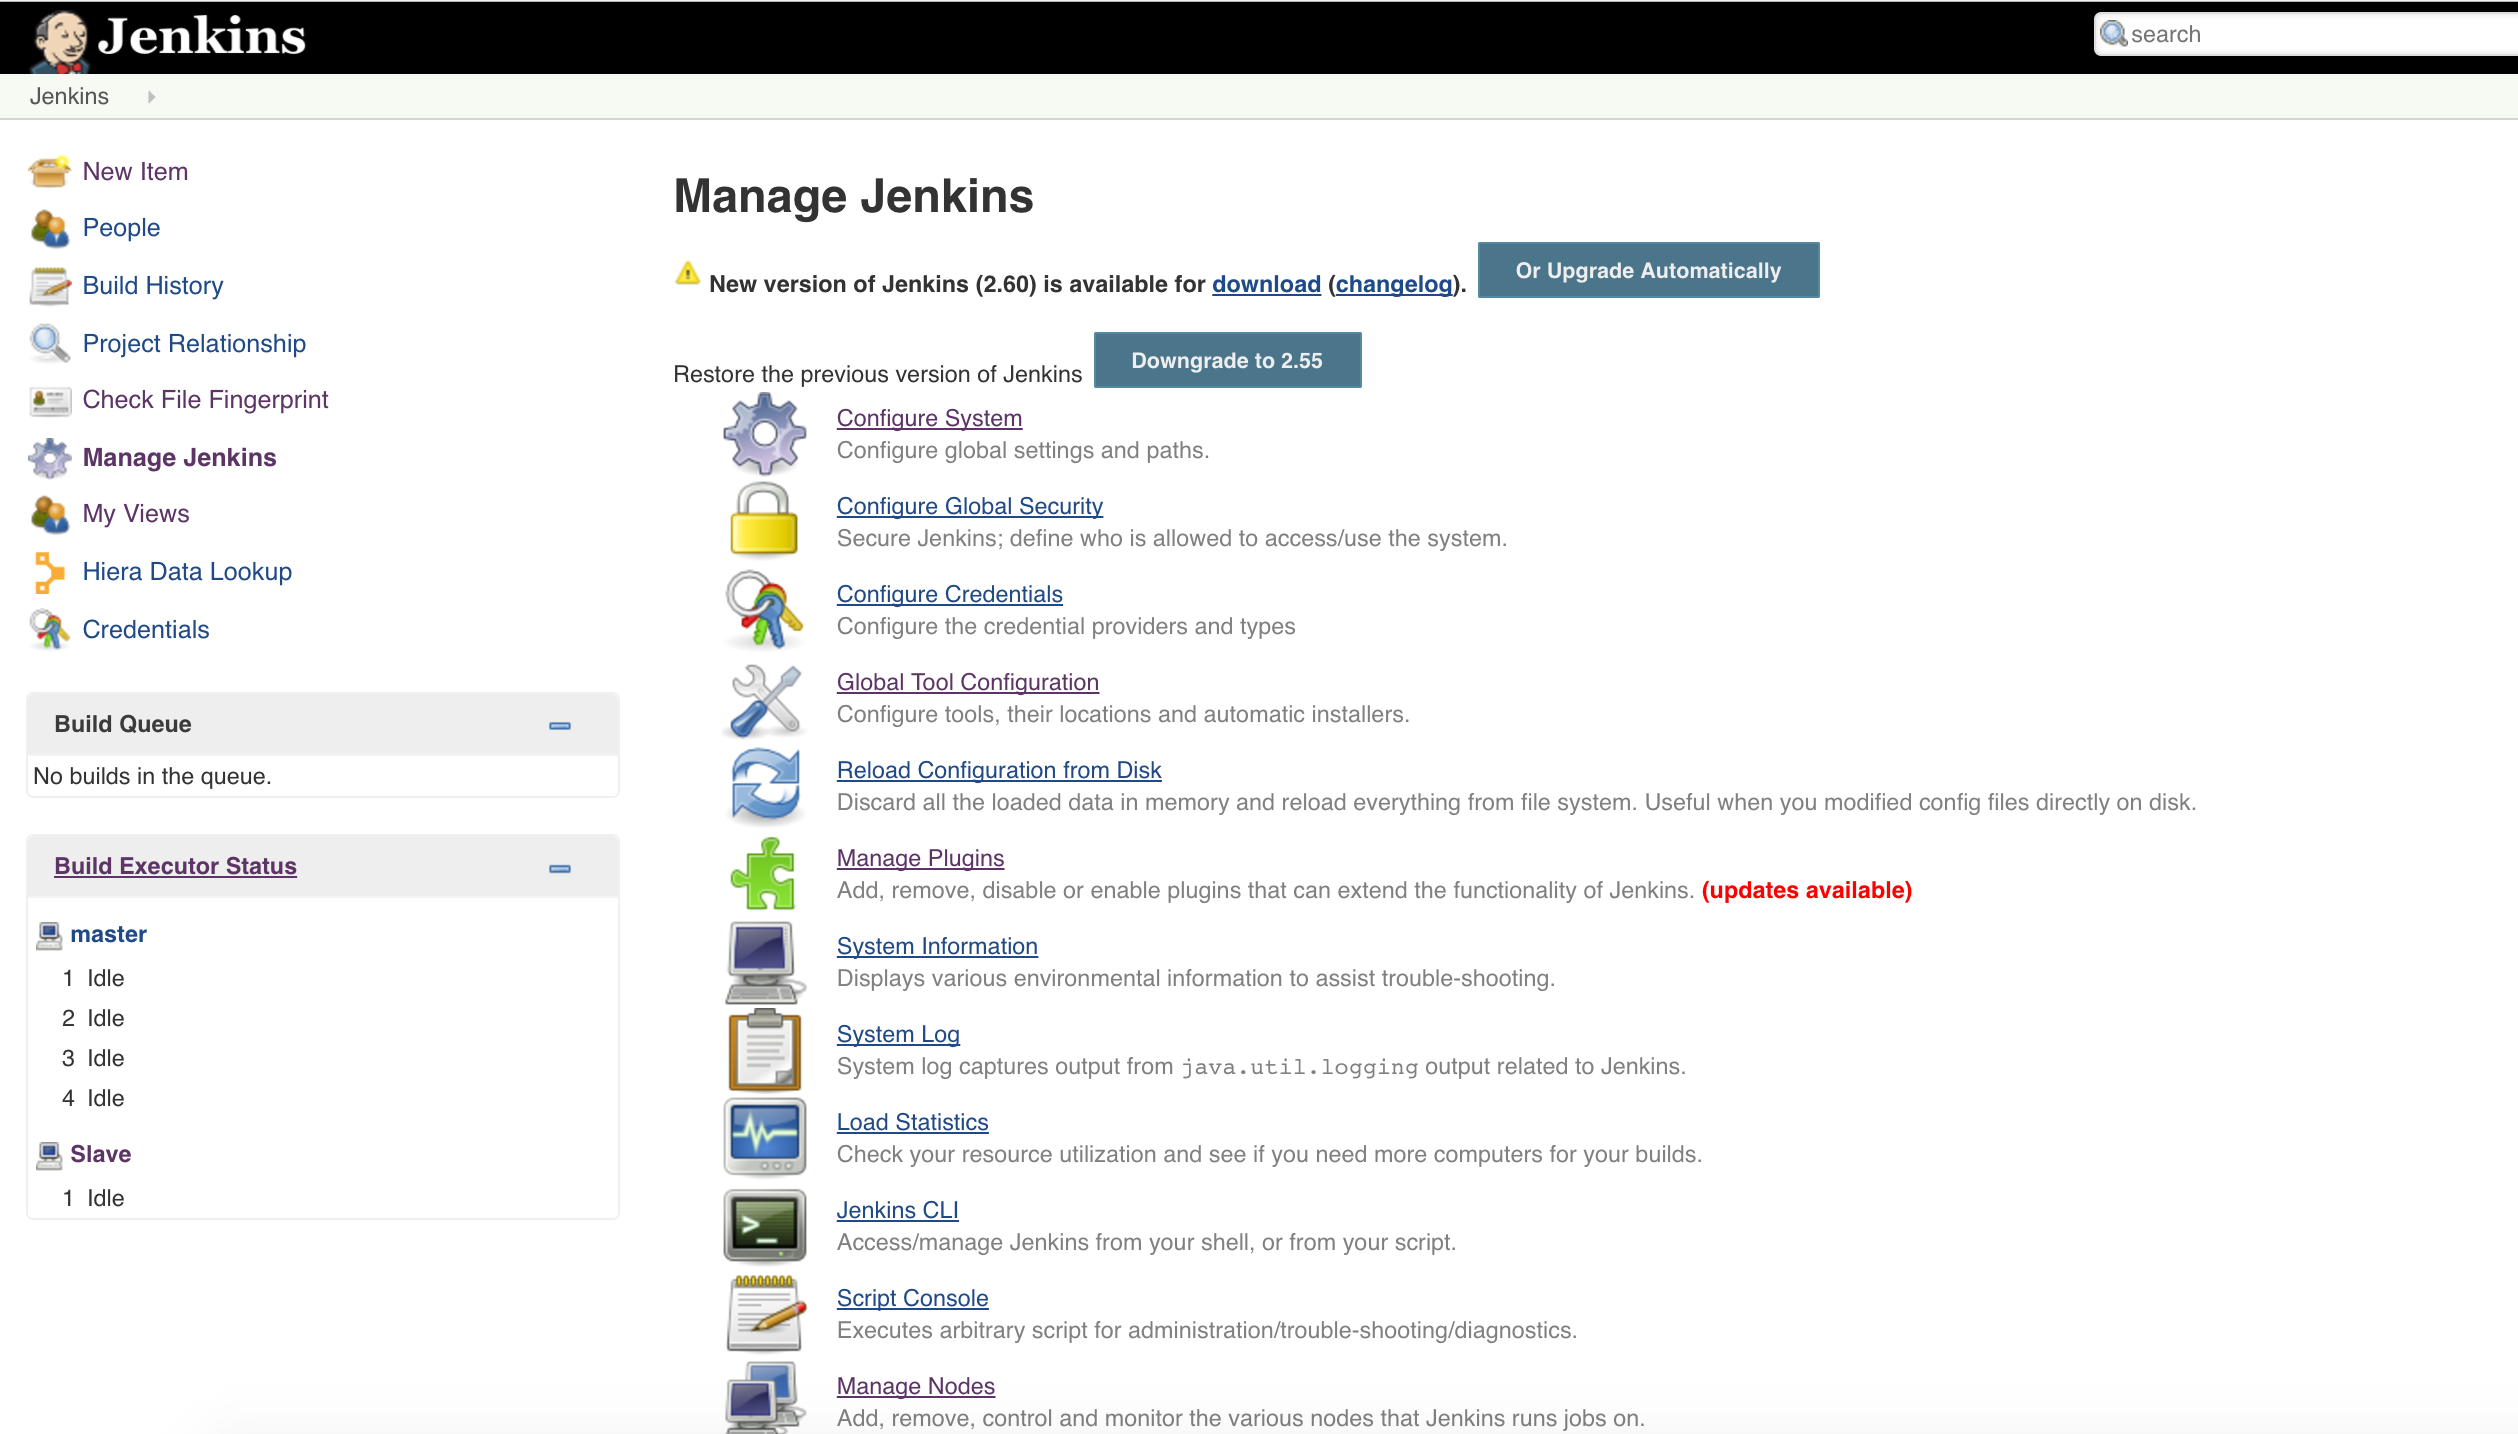Open the master node link
The width and height of the screenshot is (2518, 1434).
coord(108,935)
